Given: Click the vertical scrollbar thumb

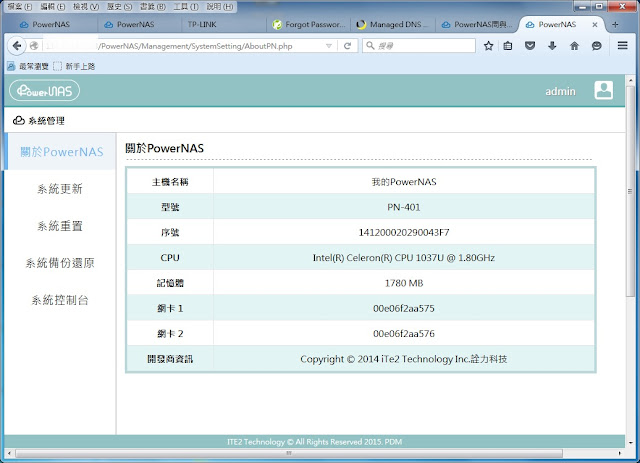Looking at the screenshot, I should point(630,191).
